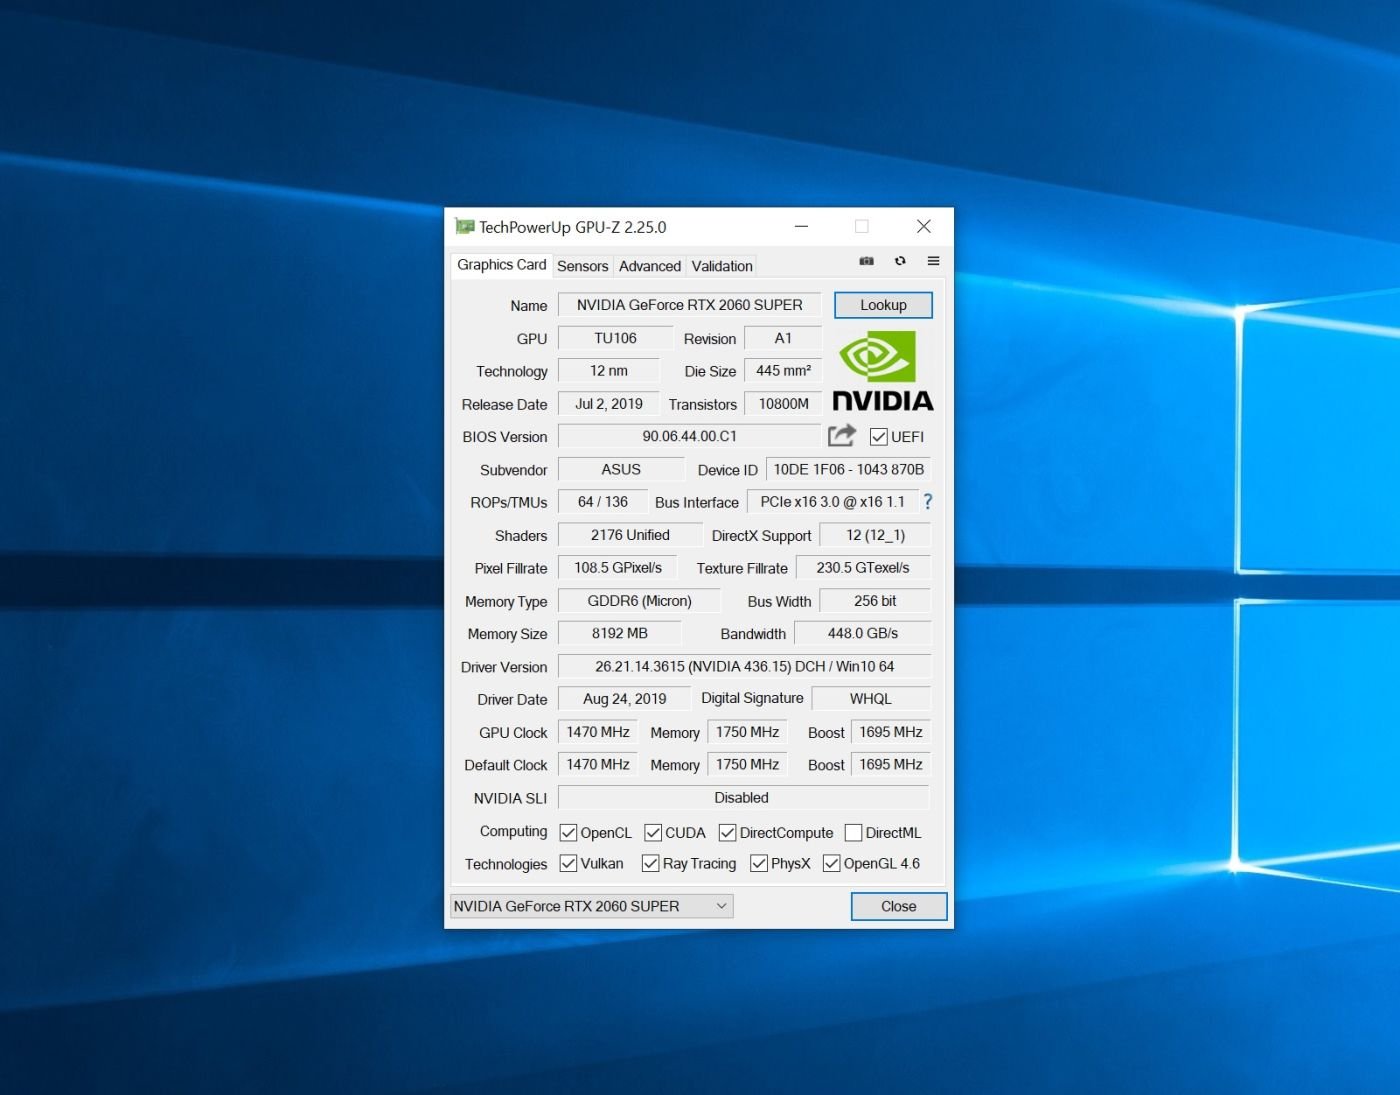Click the Subvendor value ASUS
The width and height of the screenshot is (1400, 1095).
click(621, 470)
